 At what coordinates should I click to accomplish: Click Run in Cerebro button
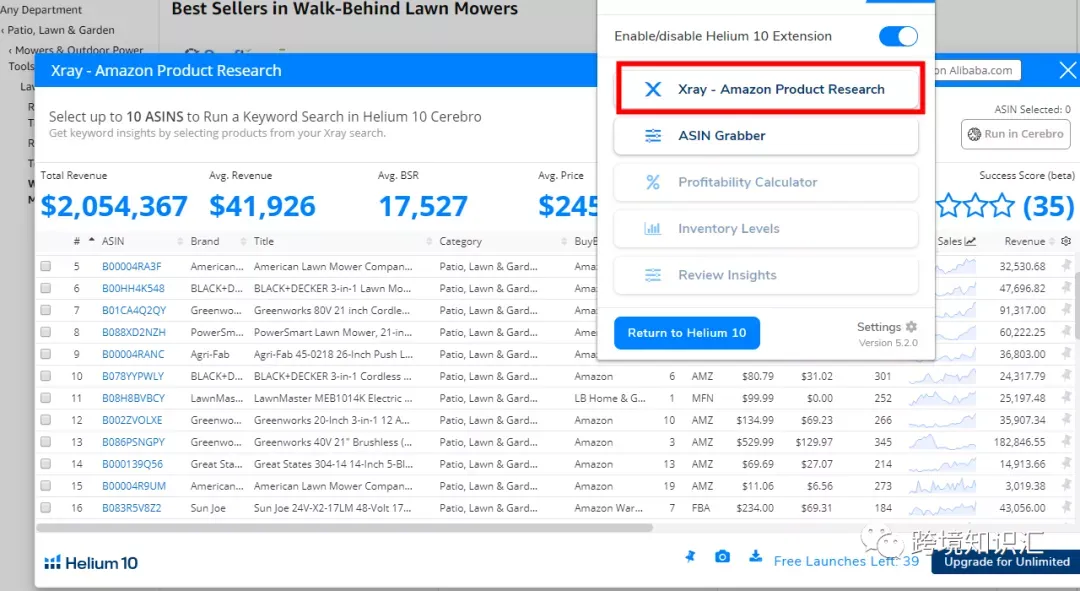1015,134
